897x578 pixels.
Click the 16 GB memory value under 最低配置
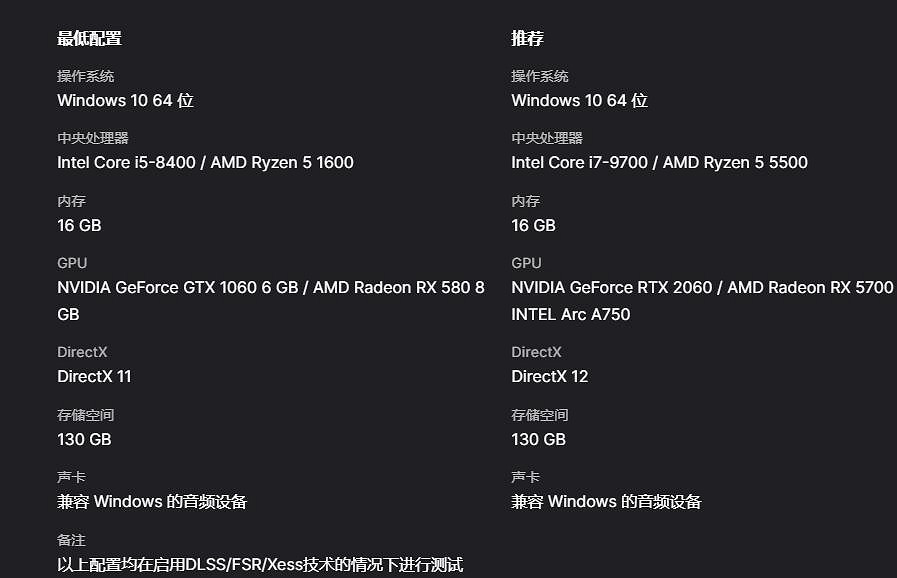[x=79, y=226]
